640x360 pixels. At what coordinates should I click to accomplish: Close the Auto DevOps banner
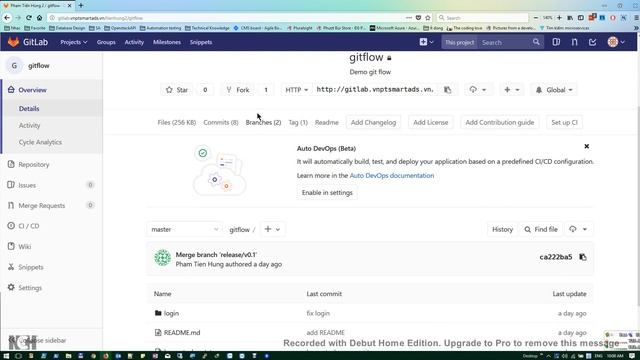[587, 146]
